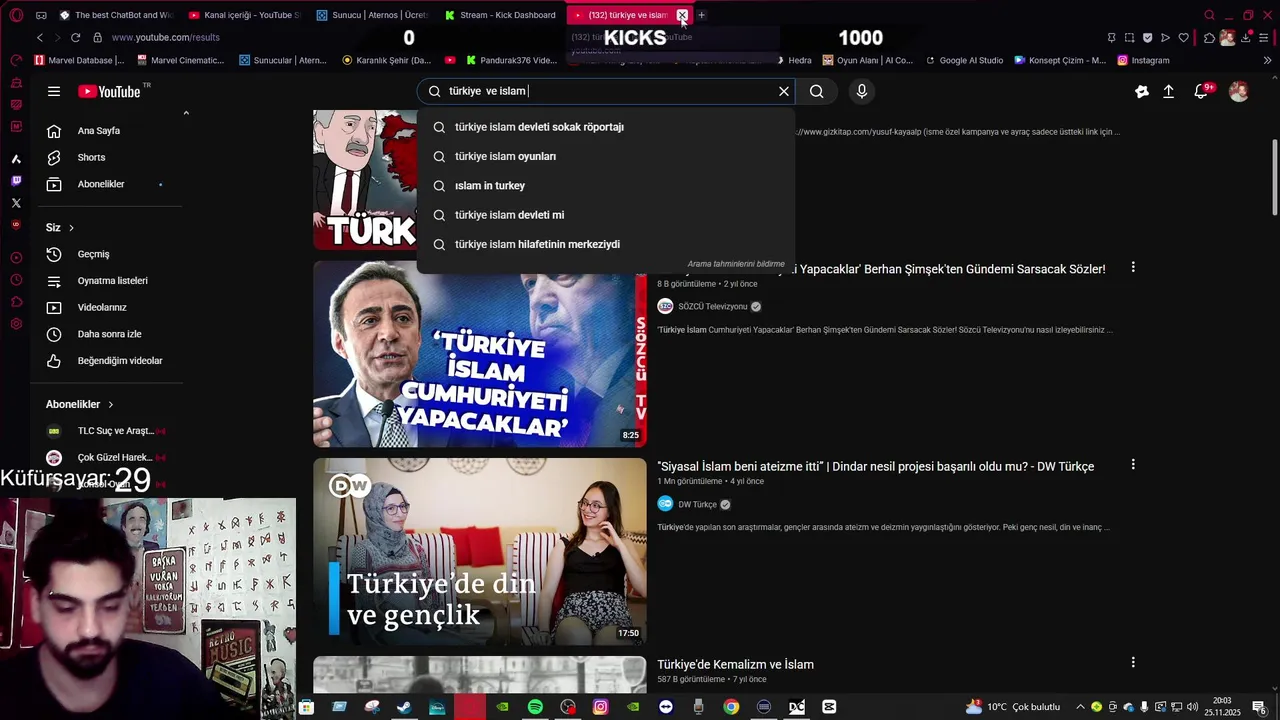The width and height of the screenshot is (1280, 720).
Task: Expand the Abonelikler section header
Action: tap(80, 404)
